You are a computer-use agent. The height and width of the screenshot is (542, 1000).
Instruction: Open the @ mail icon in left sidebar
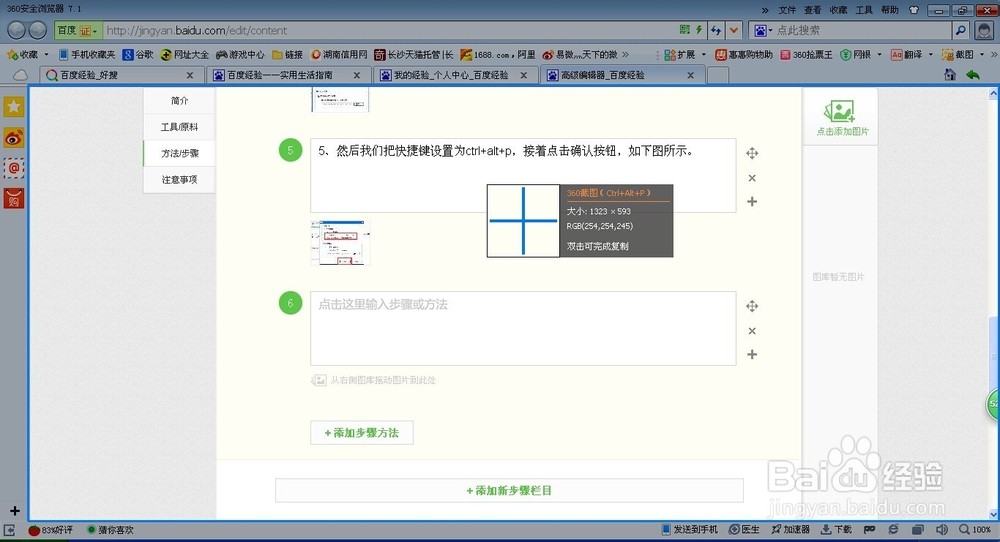14,168
